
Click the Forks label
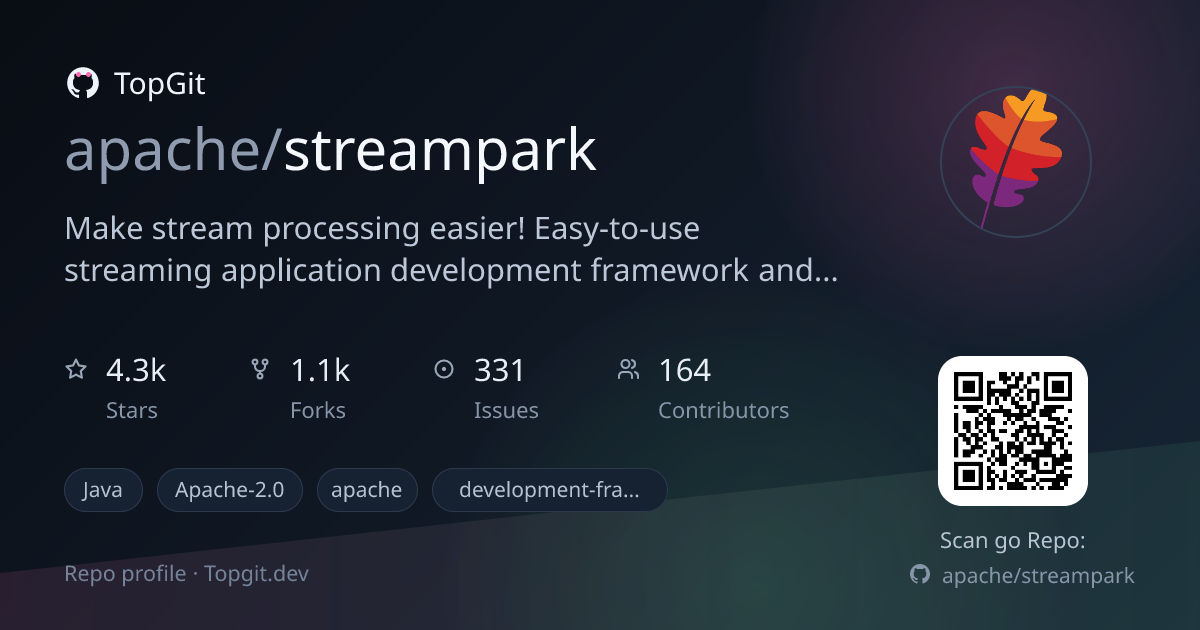(x=318, y=411)
